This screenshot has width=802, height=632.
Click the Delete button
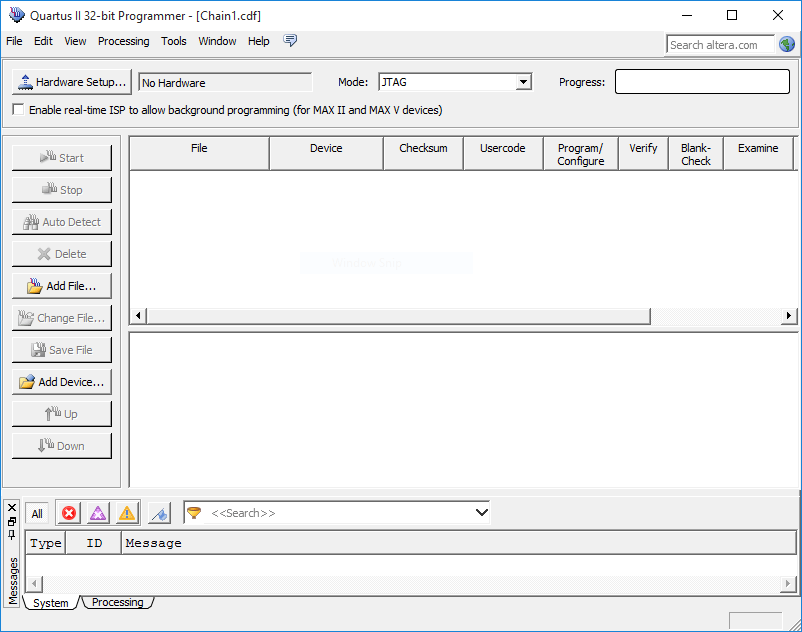(x=61, y=254)
